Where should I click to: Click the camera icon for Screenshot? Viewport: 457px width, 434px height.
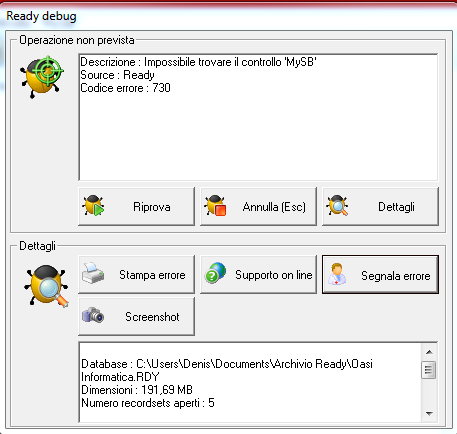tap(93, 315)
